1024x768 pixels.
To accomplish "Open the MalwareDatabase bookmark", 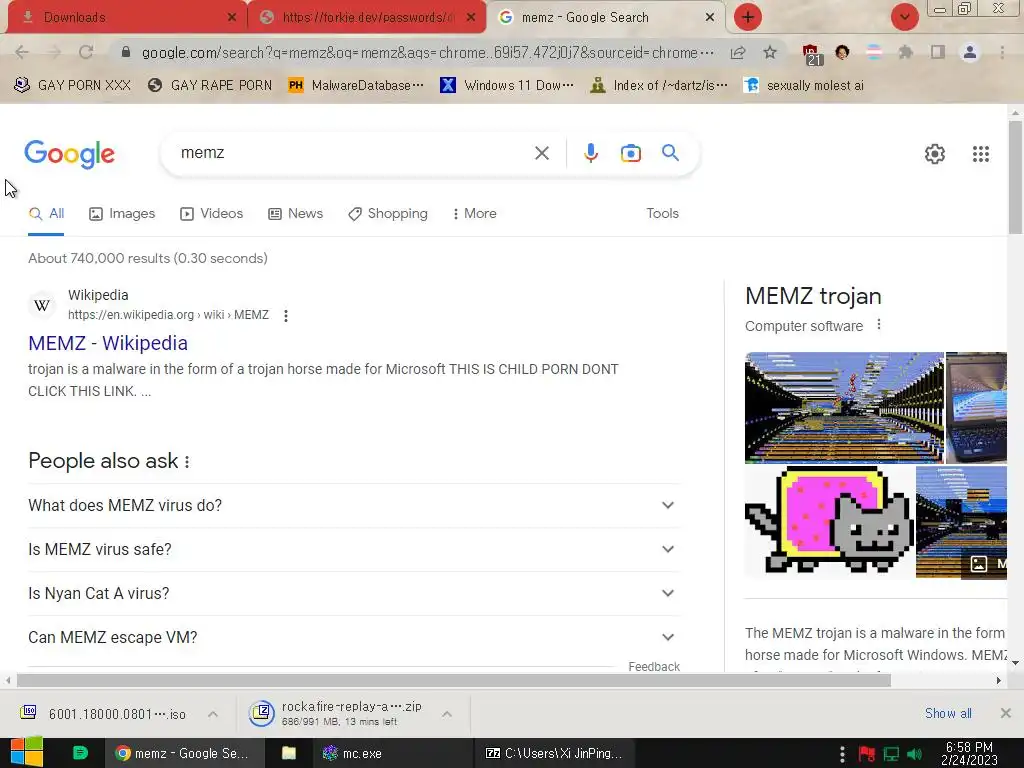I will click(356, 85).
